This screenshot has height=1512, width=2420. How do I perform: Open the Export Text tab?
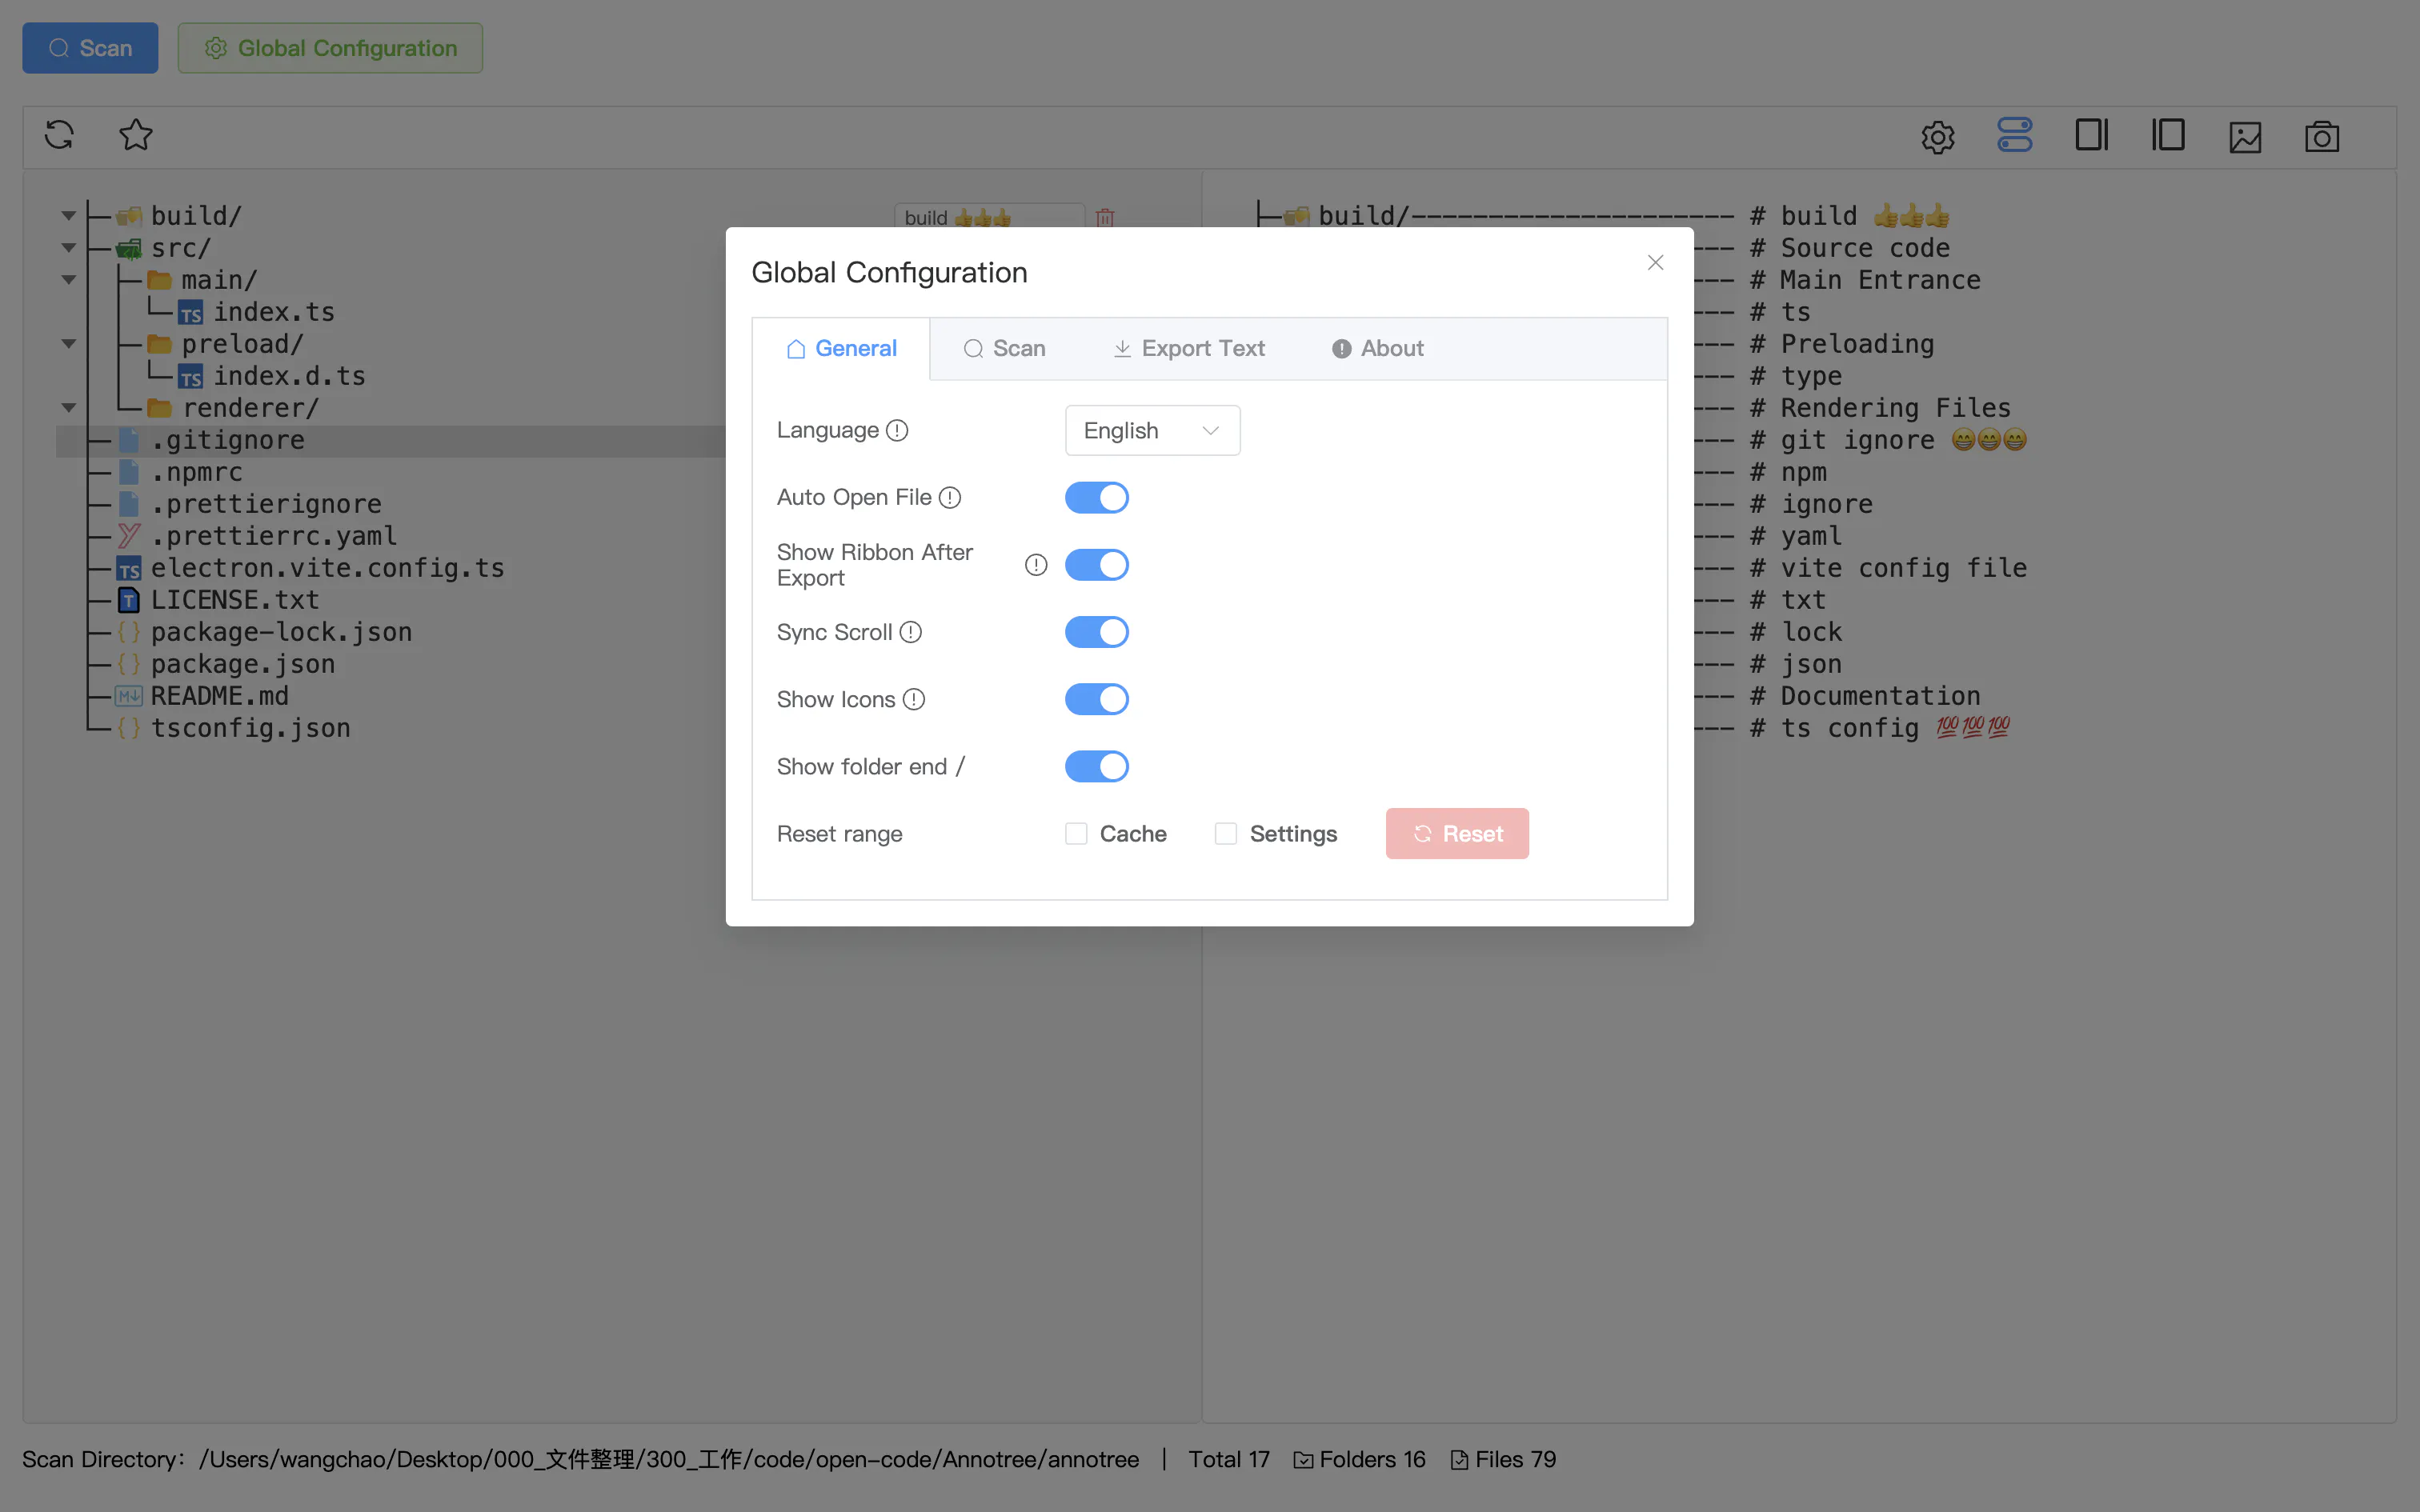point(1188,348)
